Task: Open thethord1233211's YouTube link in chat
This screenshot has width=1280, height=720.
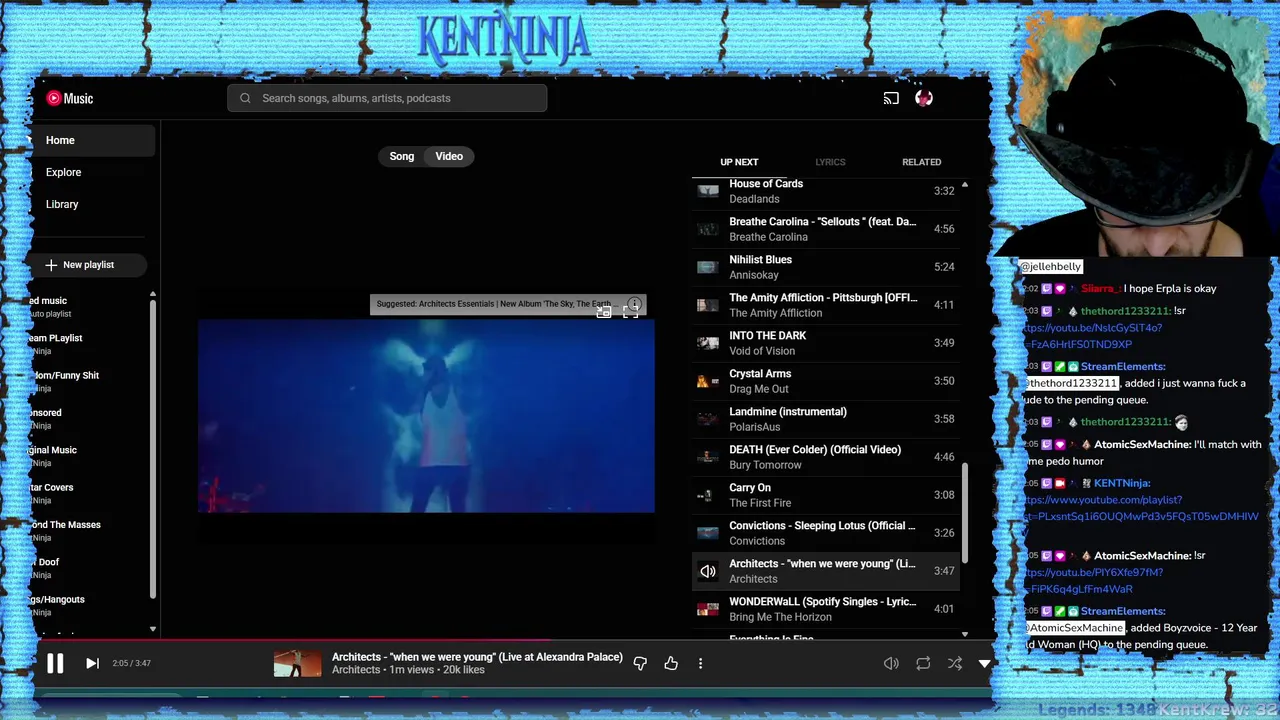Action: pyautogui.click(x=1092, y=336)
